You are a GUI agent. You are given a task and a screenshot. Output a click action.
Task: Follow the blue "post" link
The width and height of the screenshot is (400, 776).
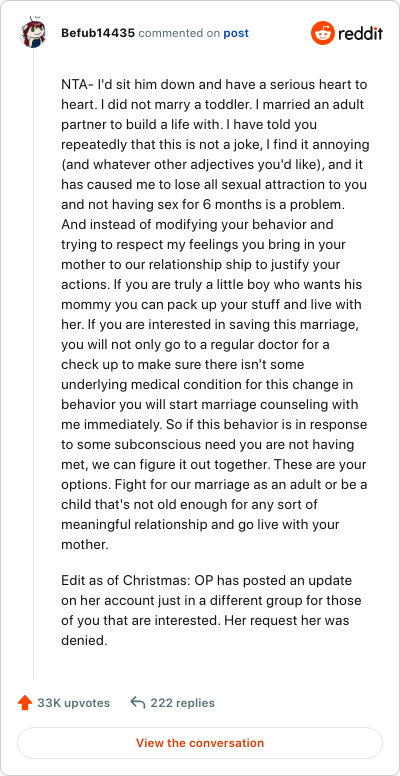[x=236, y=34]
